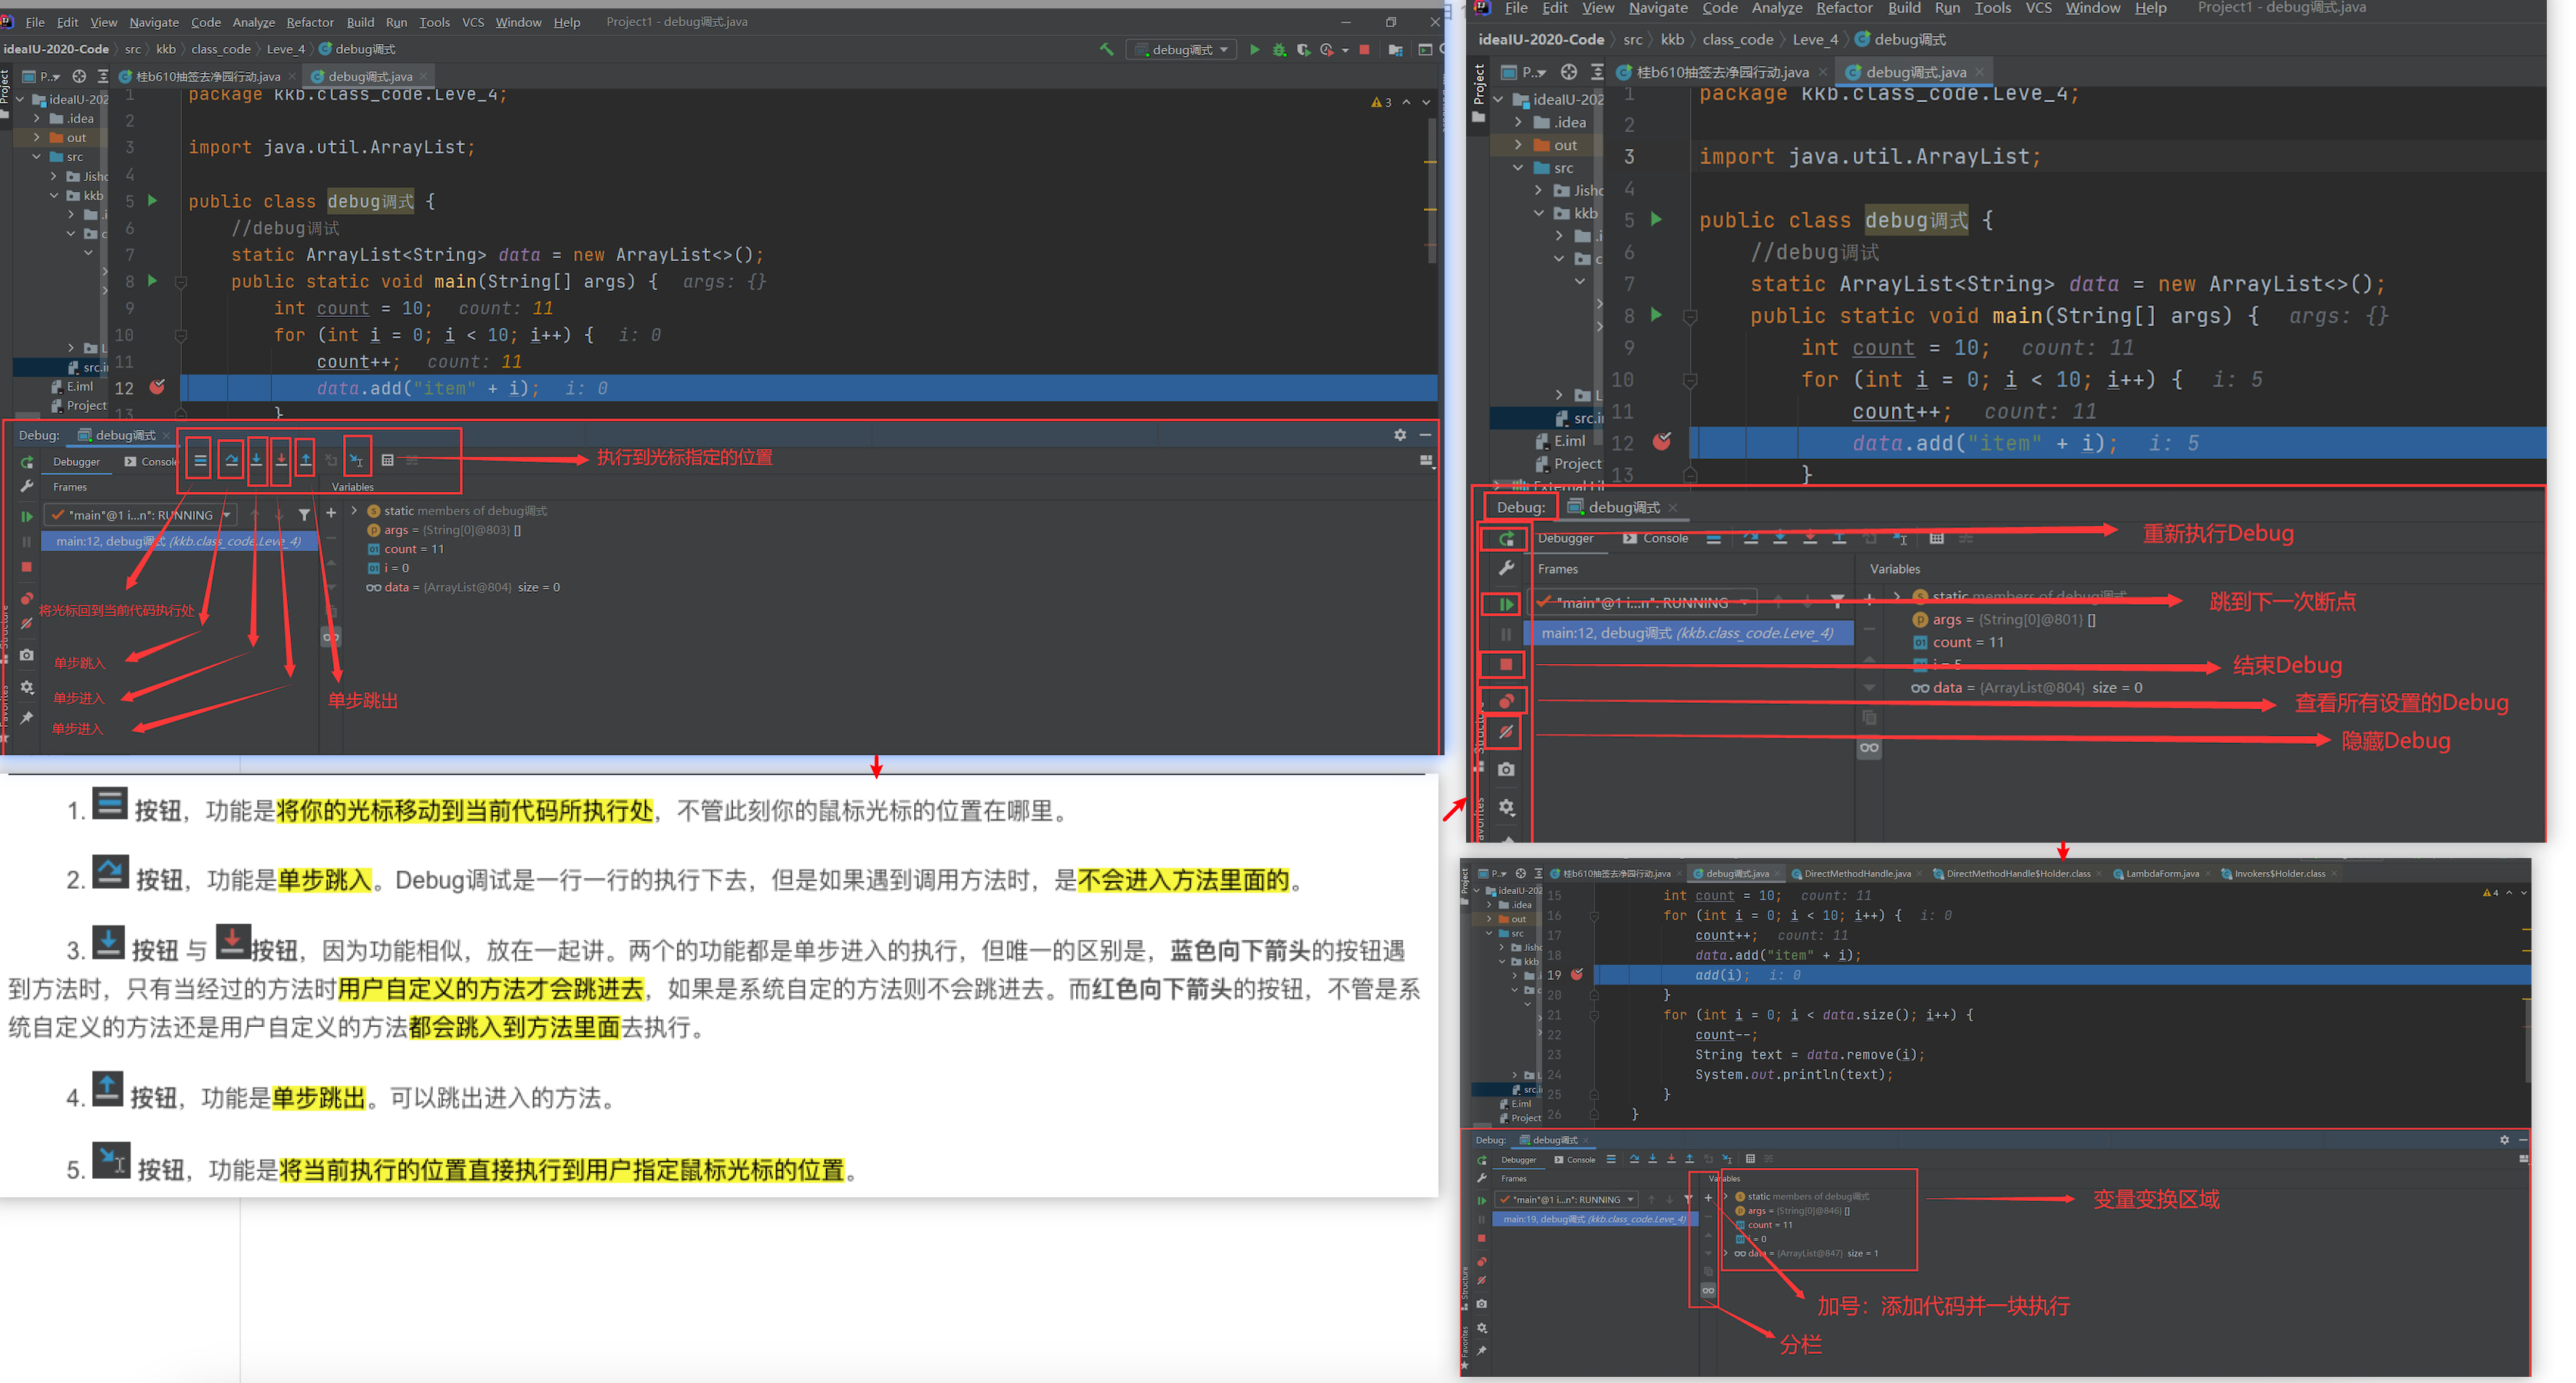Rerun Debug icon in top-right IDE sidebar
2576x1383 pixels.
[x=1506, y=539]
